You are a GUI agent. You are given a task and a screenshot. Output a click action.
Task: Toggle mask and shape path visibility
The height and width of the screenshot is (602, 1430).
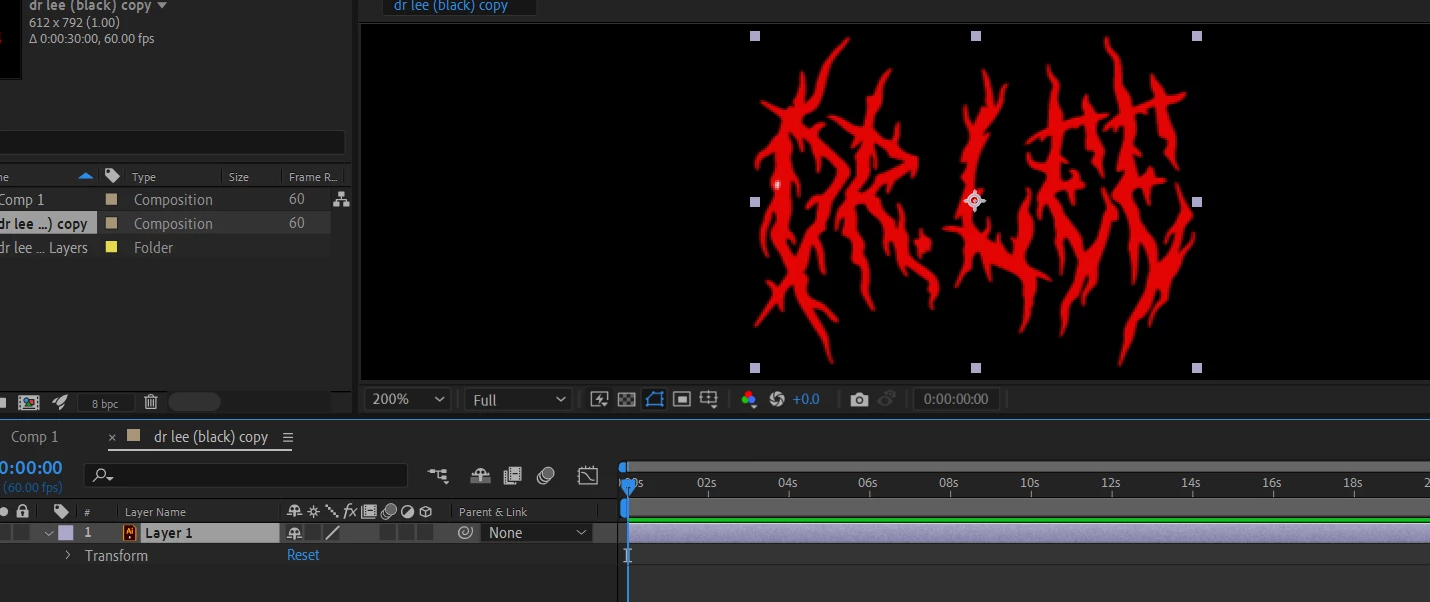pyautogui.click(x=654, y=399)
